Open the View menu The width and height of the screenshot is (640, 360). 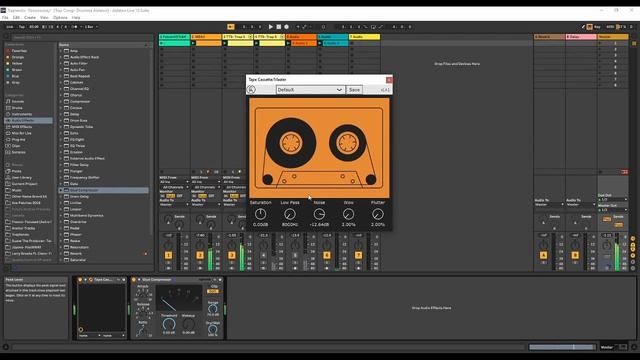click(x=44, y=18)
